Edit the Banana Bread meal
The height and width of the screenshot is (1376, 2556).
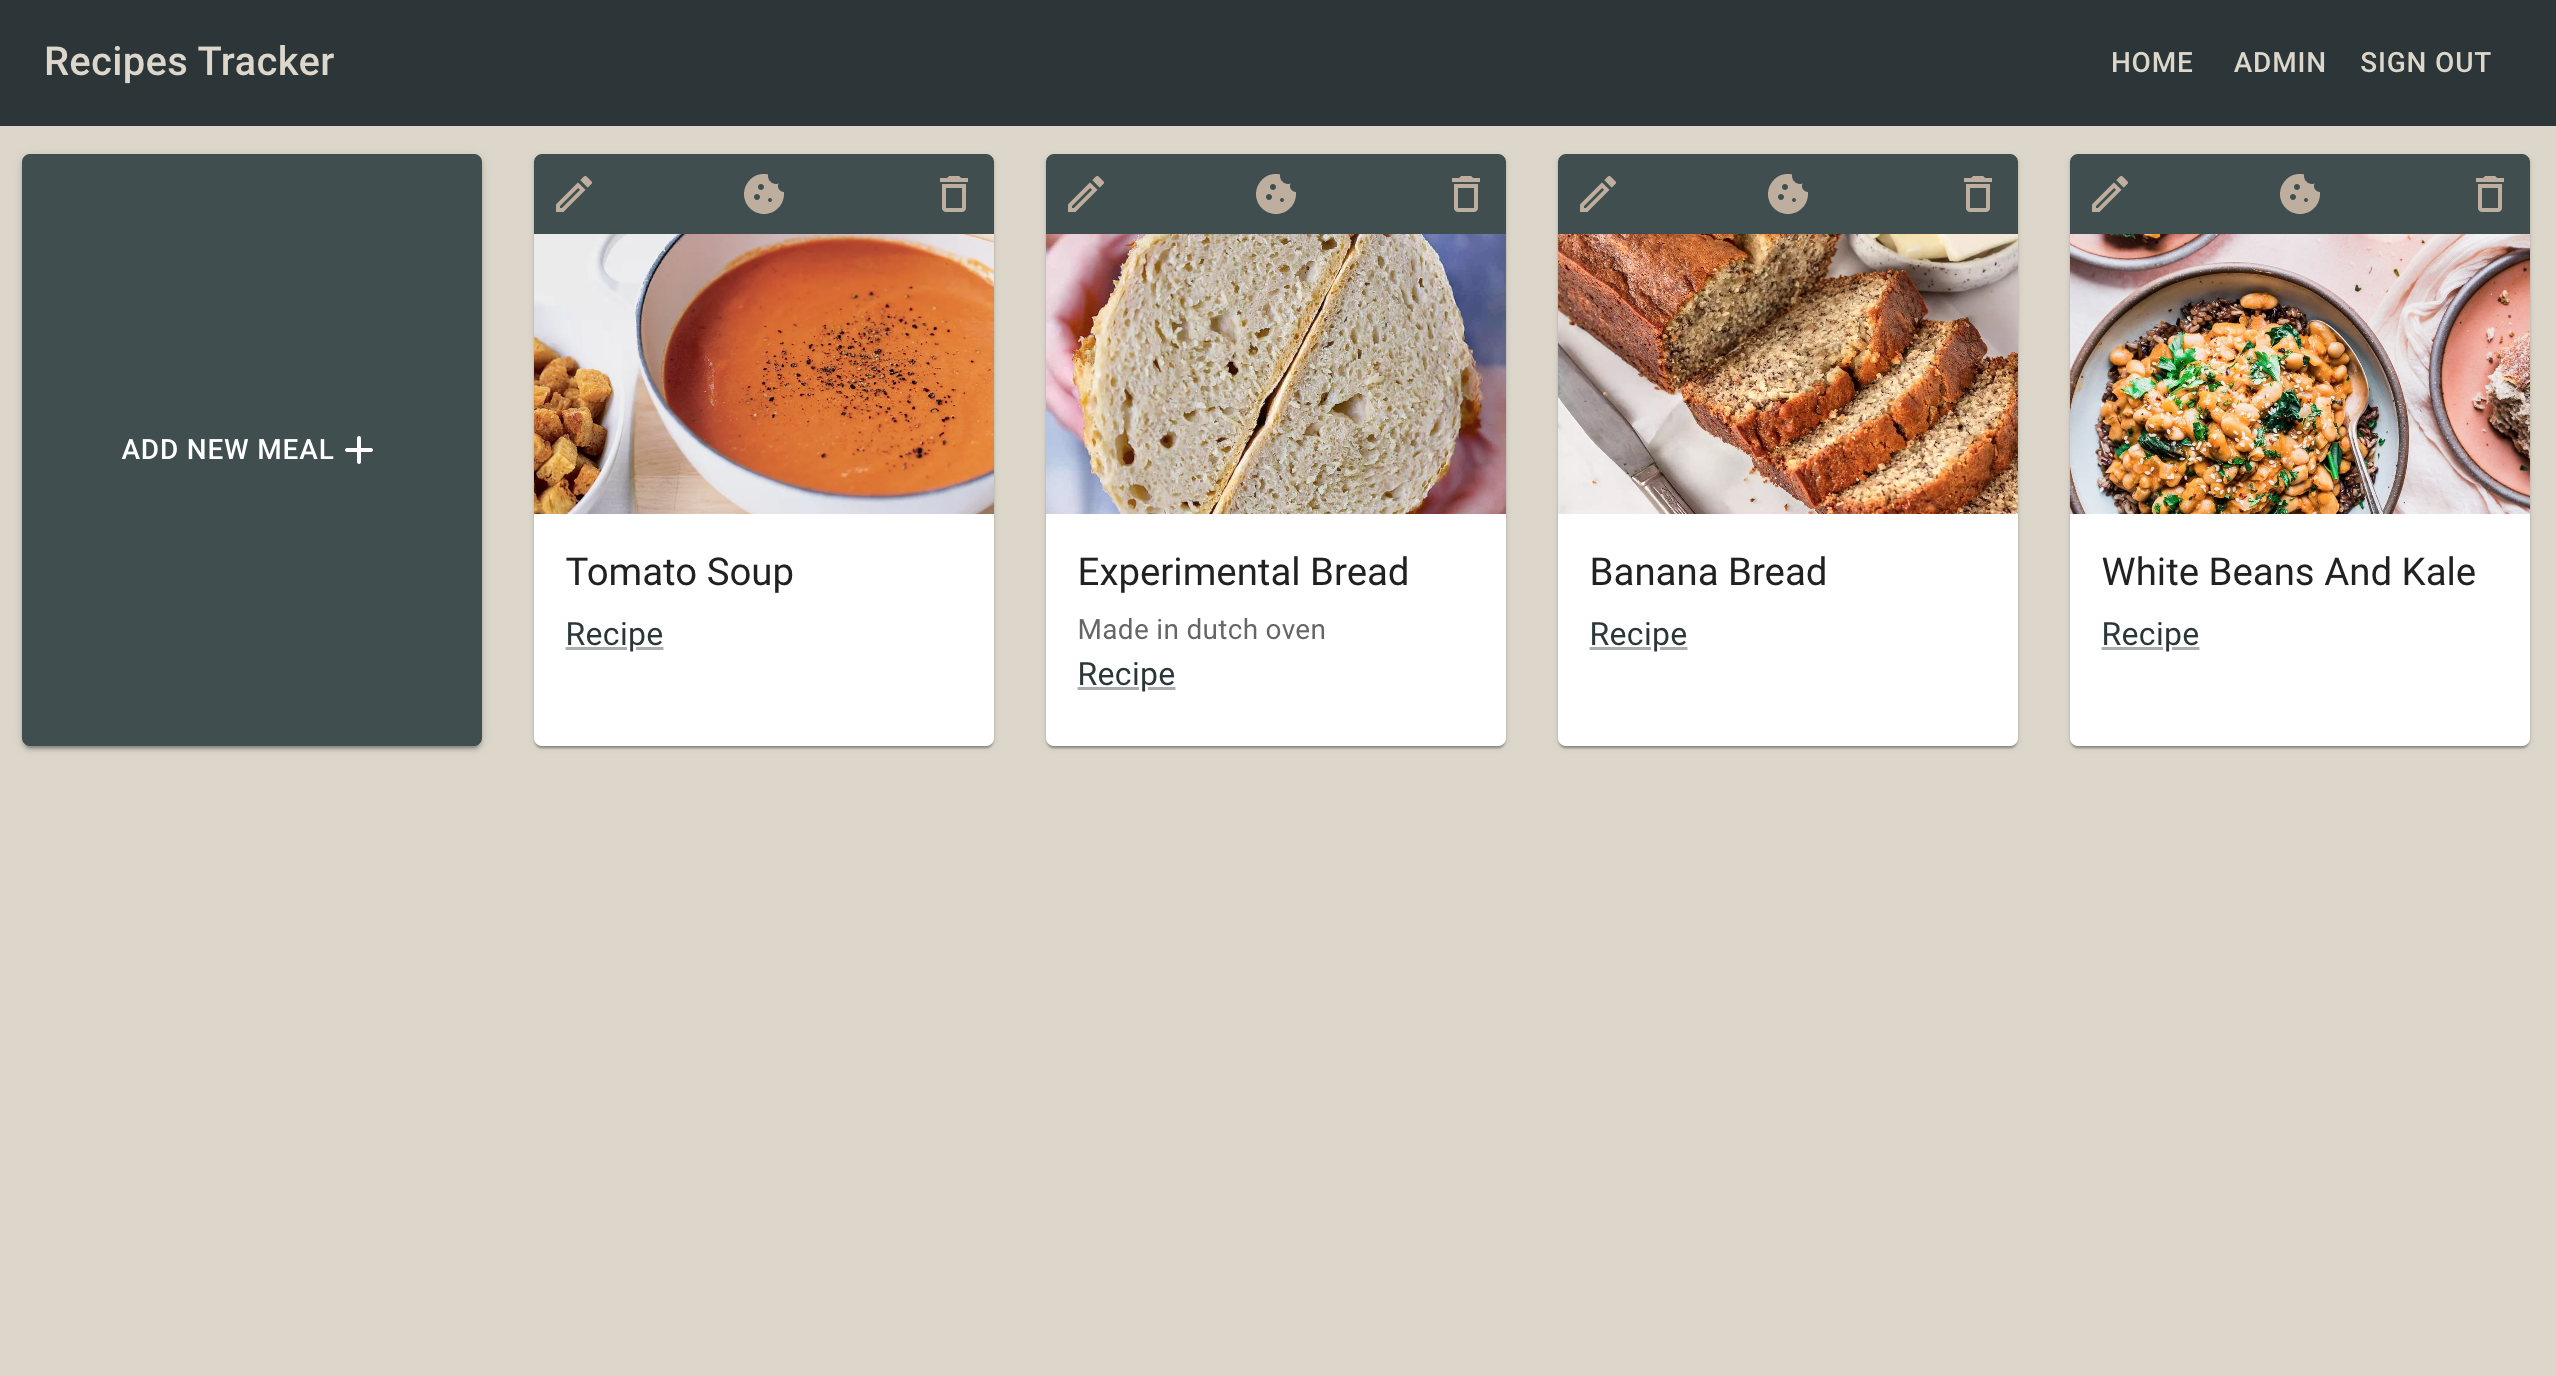(1598, 193)
